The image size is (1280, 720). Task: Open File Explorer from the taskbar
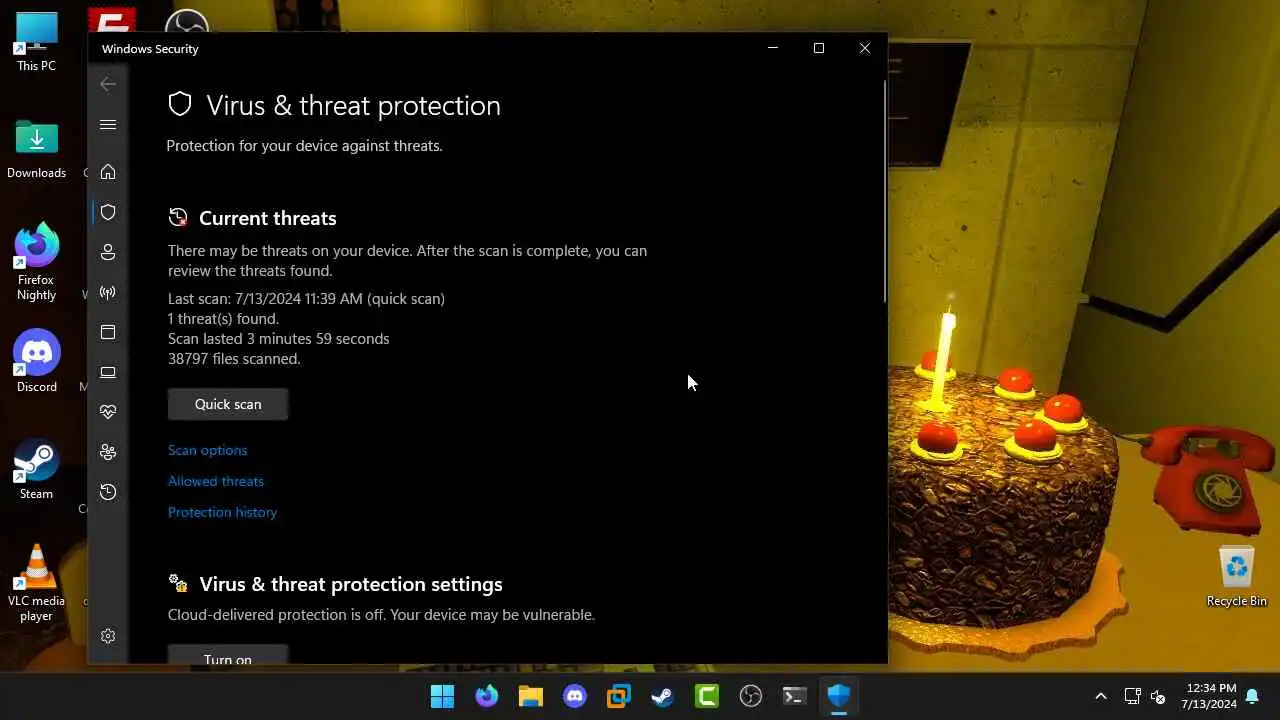(x=531, y=696)
